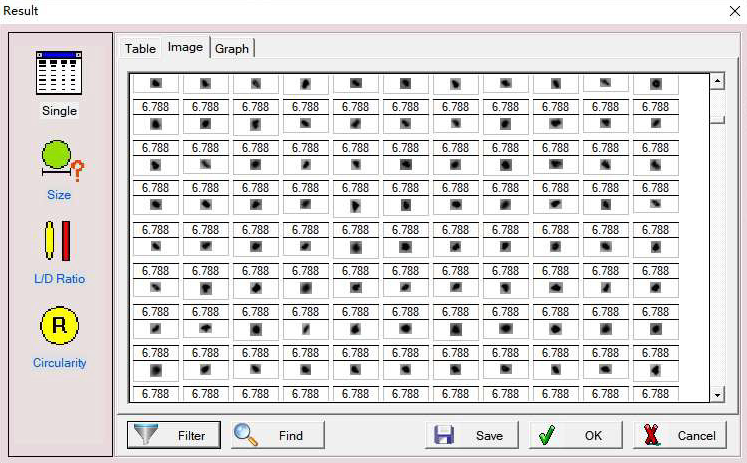
Task: Click the funnel icon on Filter
Action: point(146,433)
